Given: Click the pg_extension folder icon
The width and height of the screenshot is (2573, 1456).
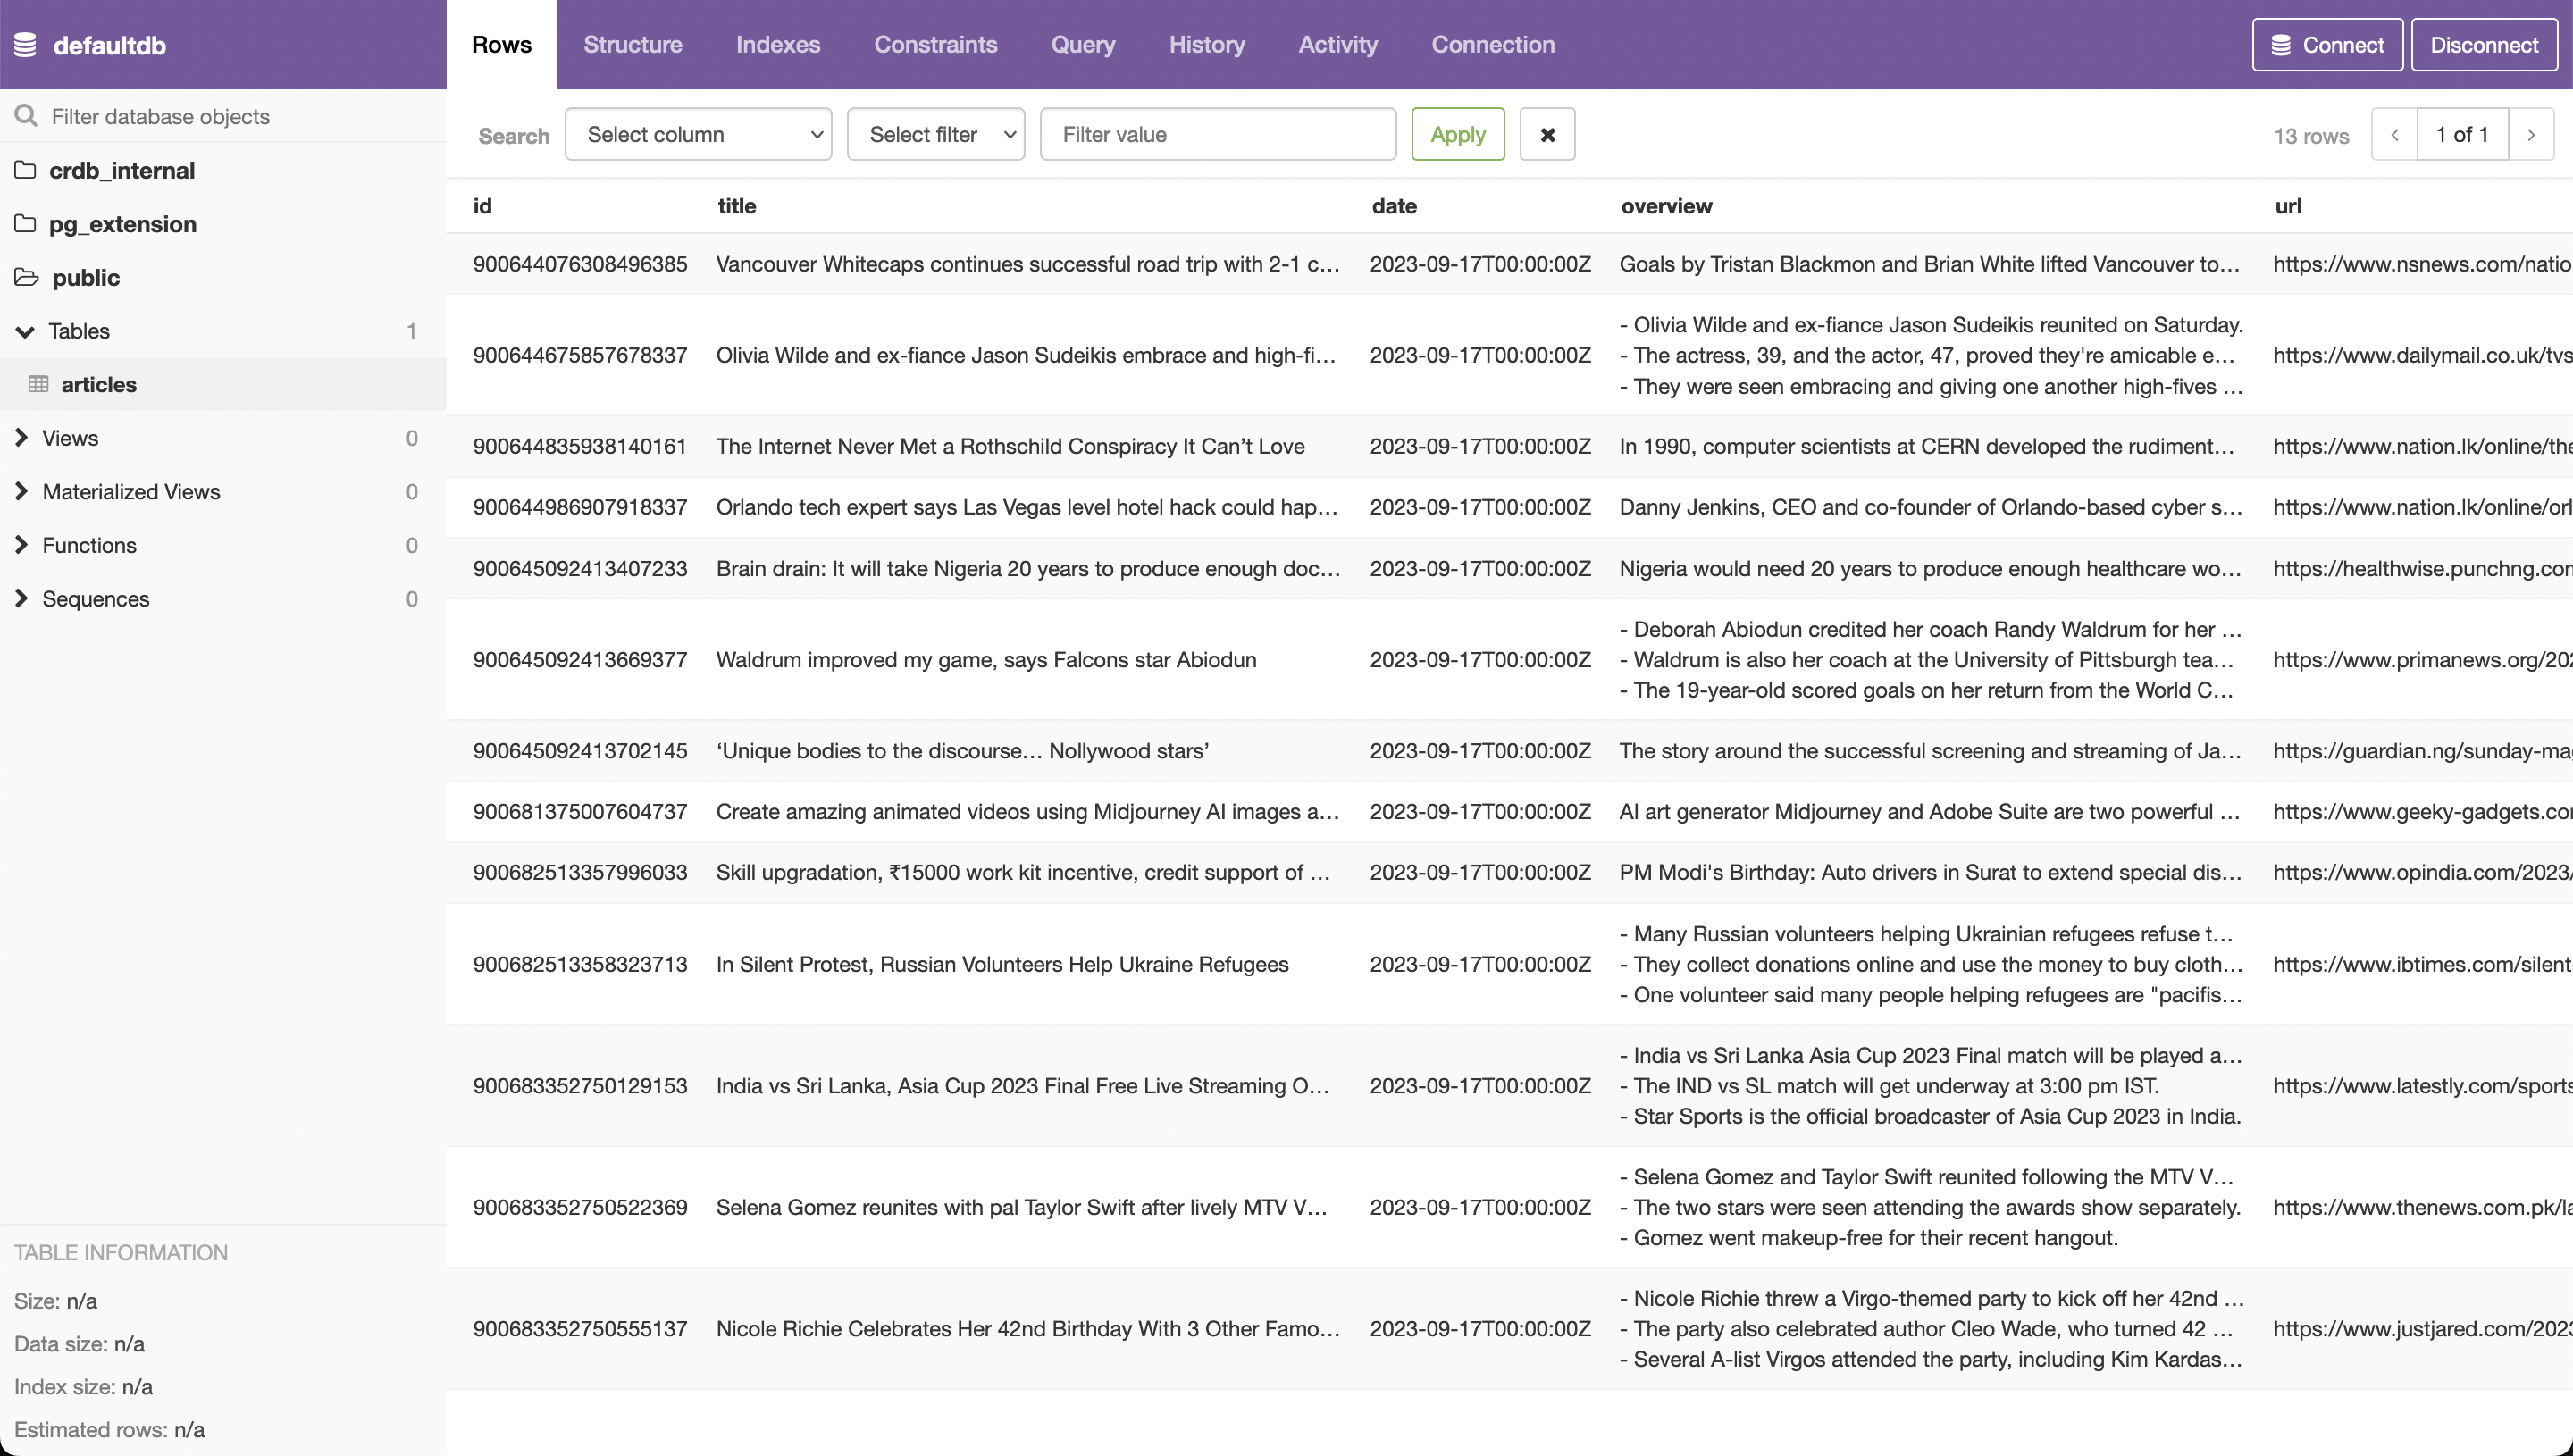Looking at the screenshot, I should (x=25, y=223).
